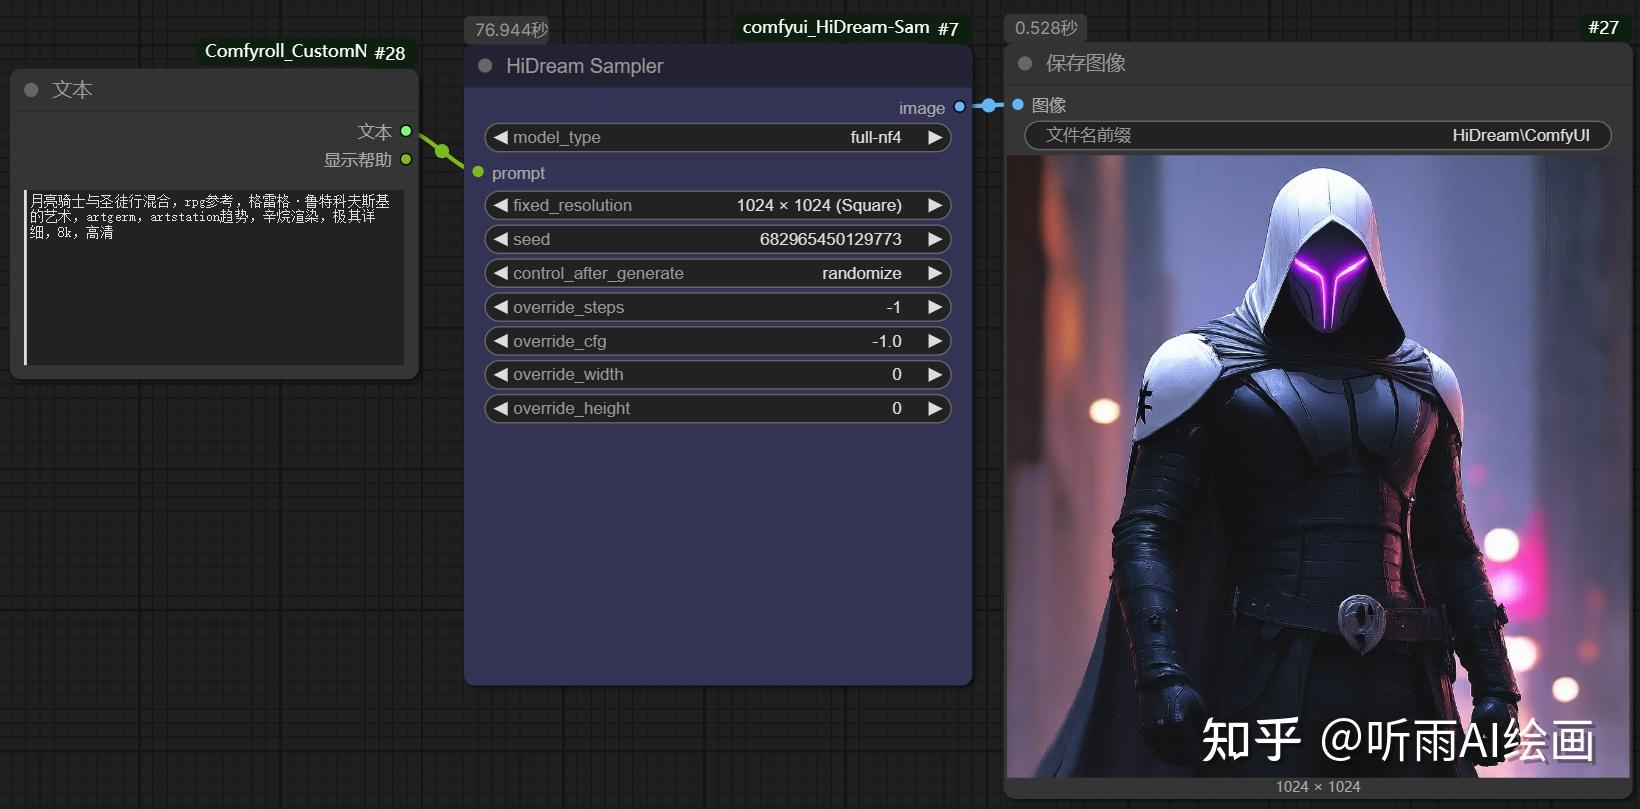Viewport: 1640px width, 809px height.
Task: Edit the 文件名前缀 field
Action: click(x=1318, y=135)
